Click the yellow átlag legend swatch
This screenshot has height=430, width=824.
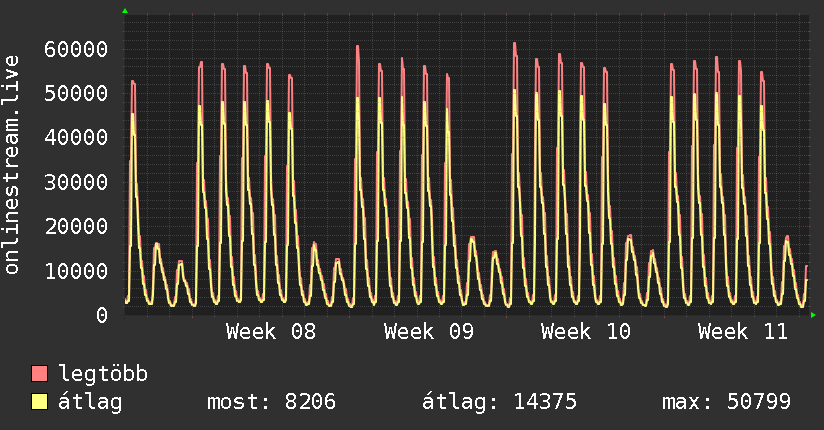(39, 402)
